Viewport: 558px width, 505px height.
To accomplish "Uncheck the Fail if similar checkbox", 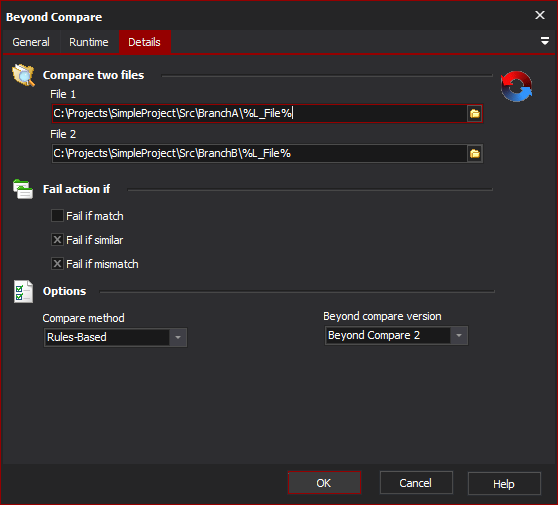I will coord(57,240).
